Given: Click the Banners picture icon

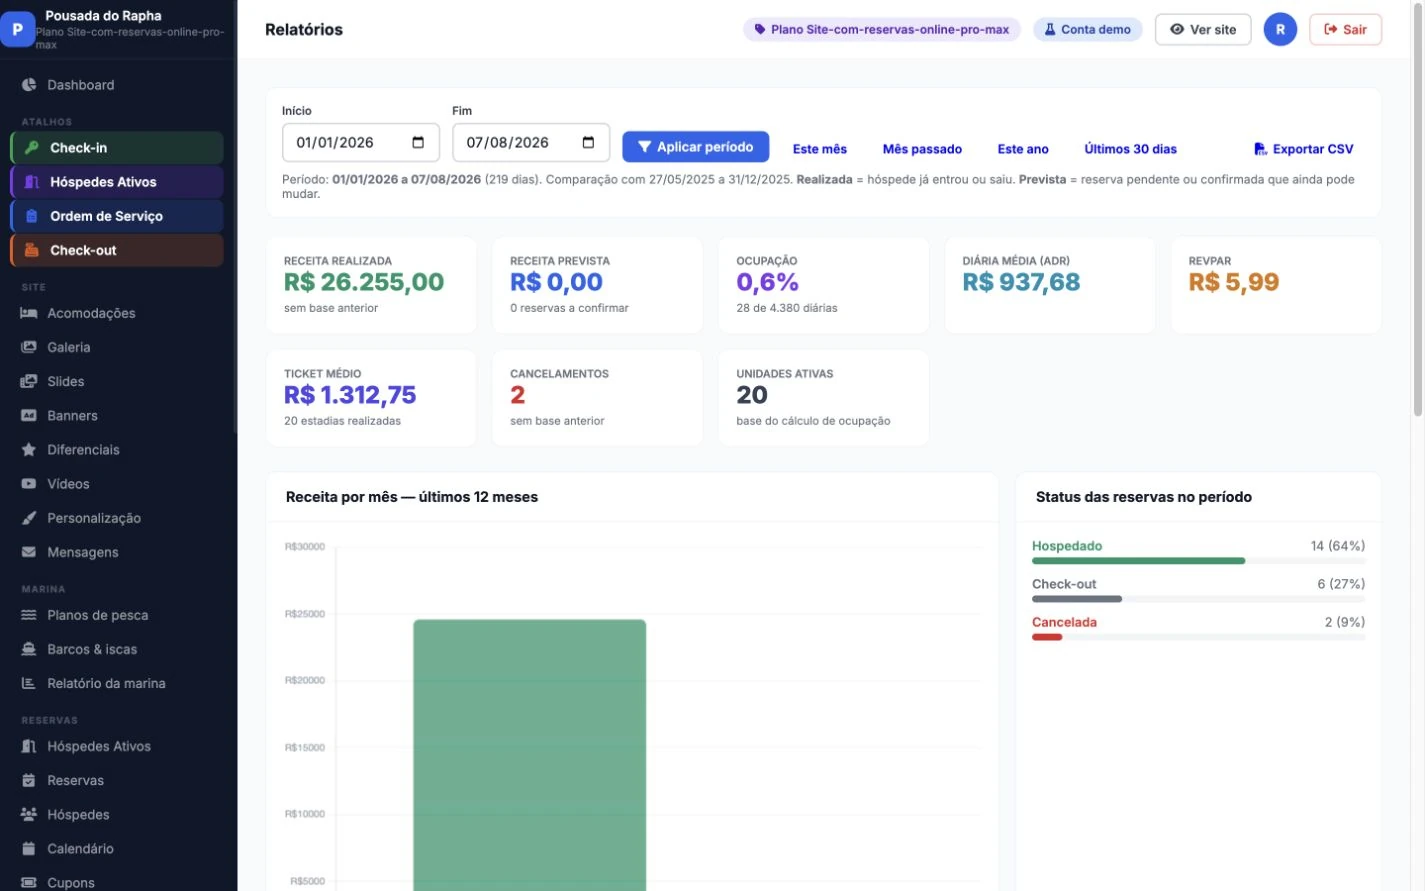Looking at the screenshot, I should (x=29, y=415).
